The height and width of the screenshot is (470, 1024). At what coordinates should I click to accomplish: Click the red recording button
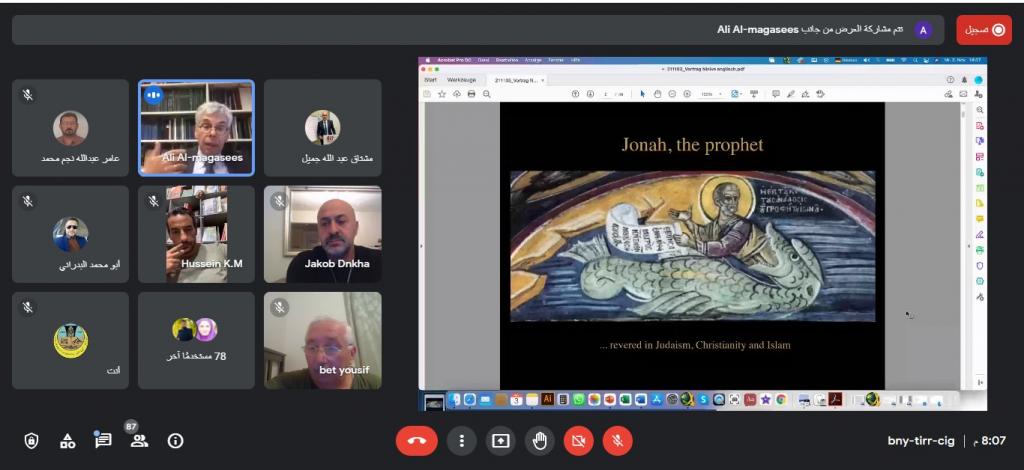point(984,30)
